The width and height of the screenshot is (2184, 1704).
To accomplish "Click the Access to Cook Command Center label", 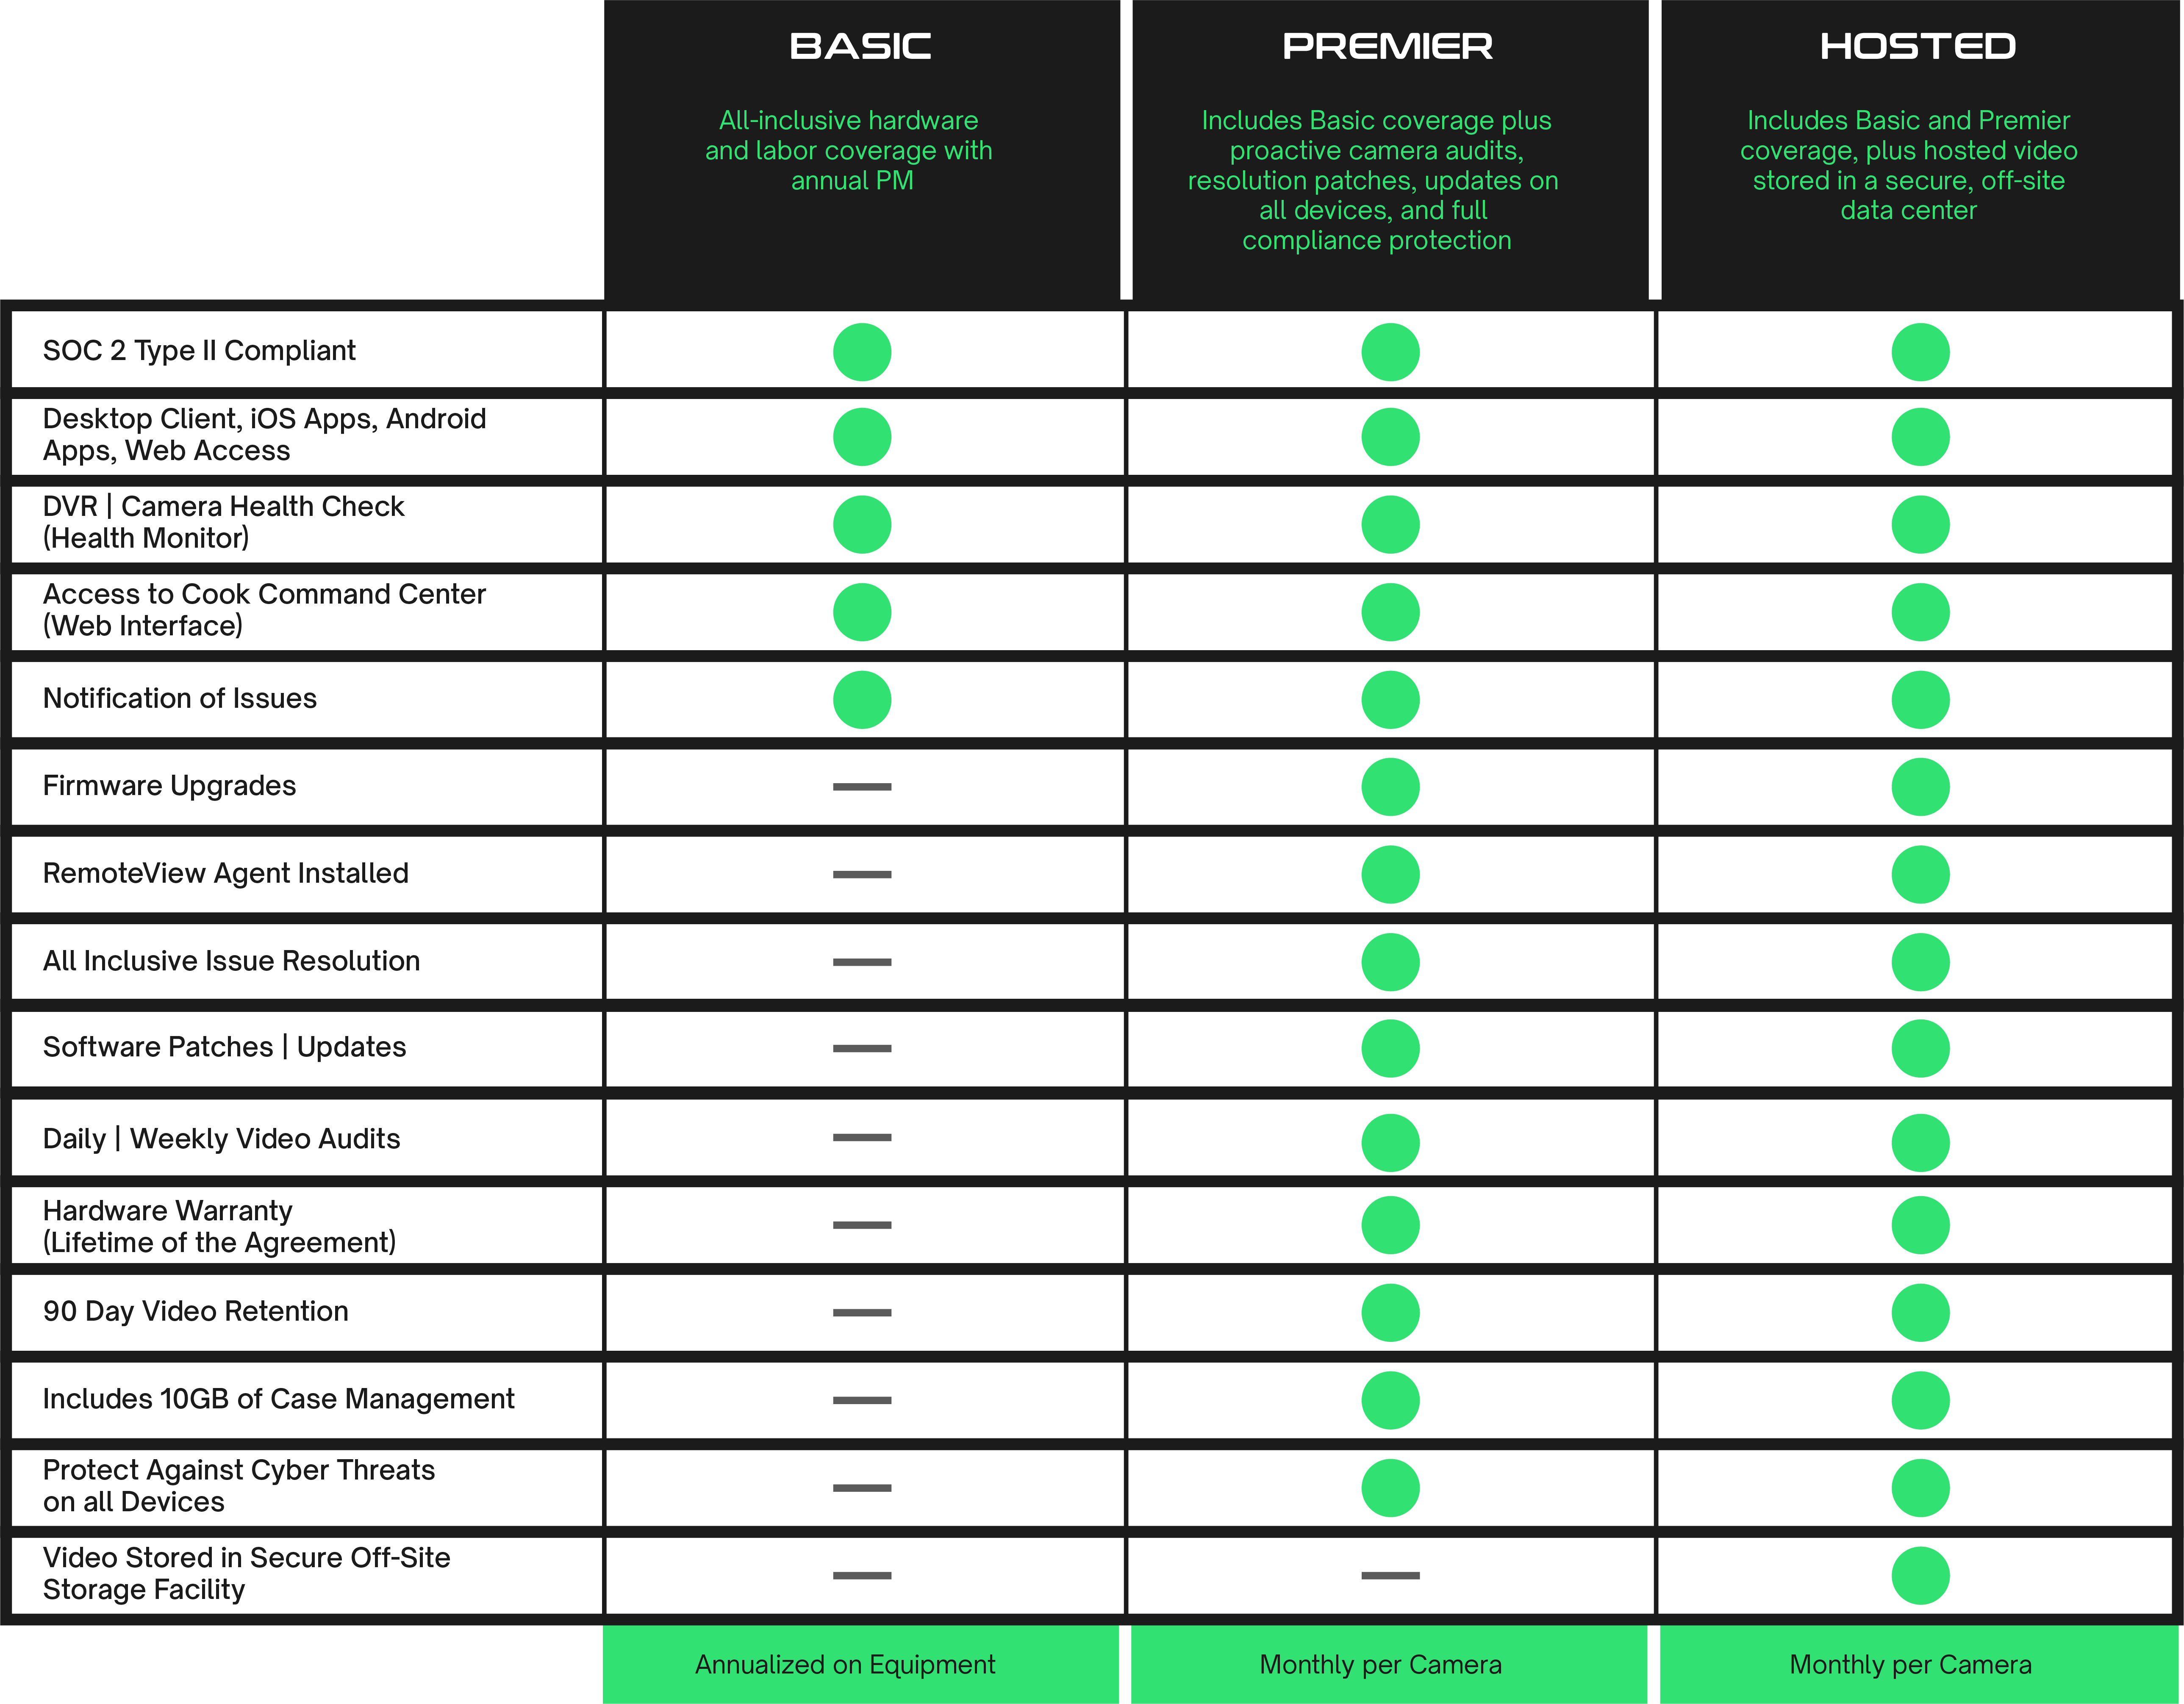I will coord(264,609).
